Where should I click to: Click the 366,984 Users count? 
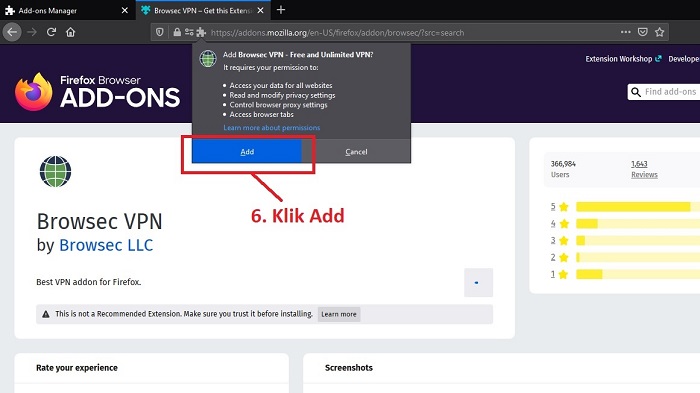tap(563, 169)
